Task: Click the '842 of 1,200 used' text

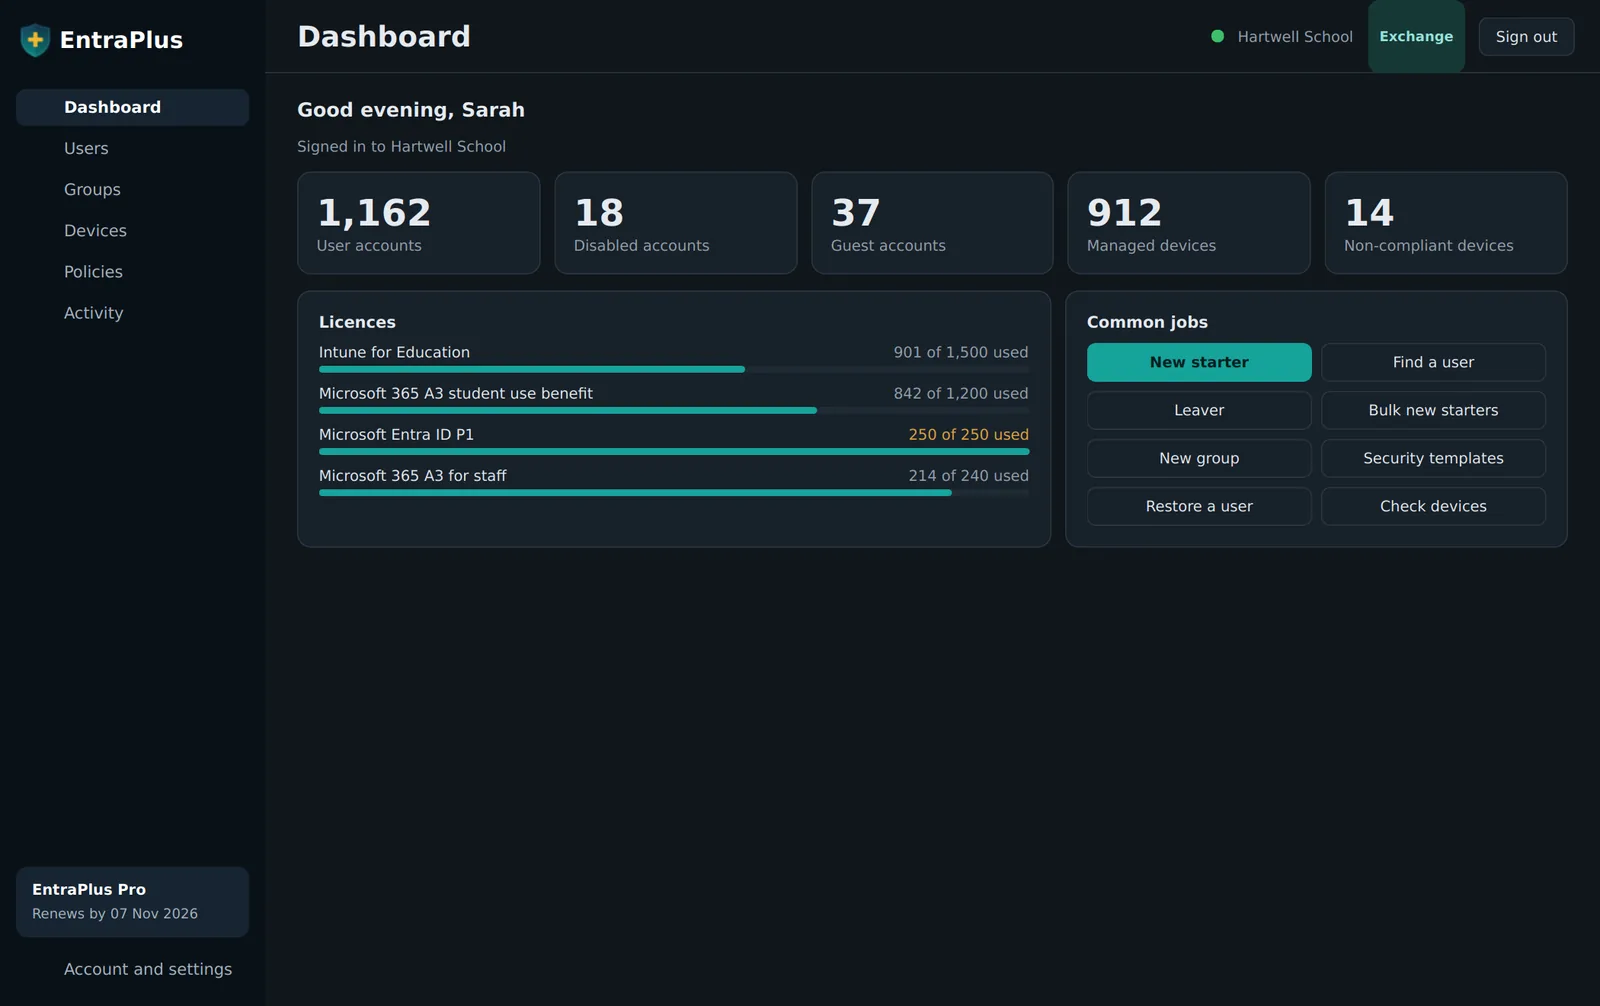Action: [x=960, y=393]
